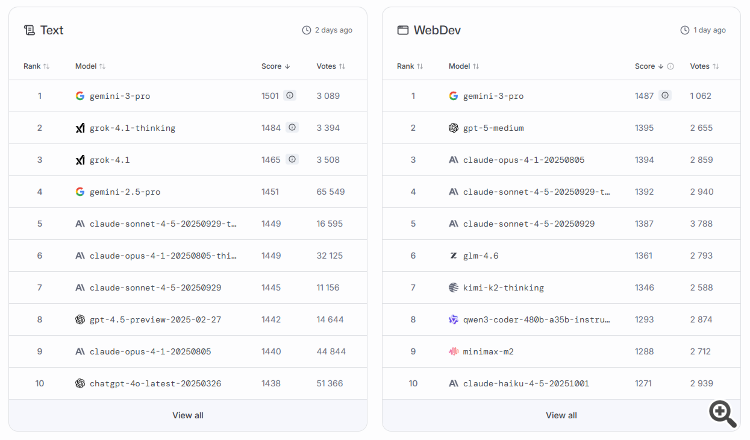Click the magnifier zoom icon in corner
750x440 pixels.
[723, 413]
